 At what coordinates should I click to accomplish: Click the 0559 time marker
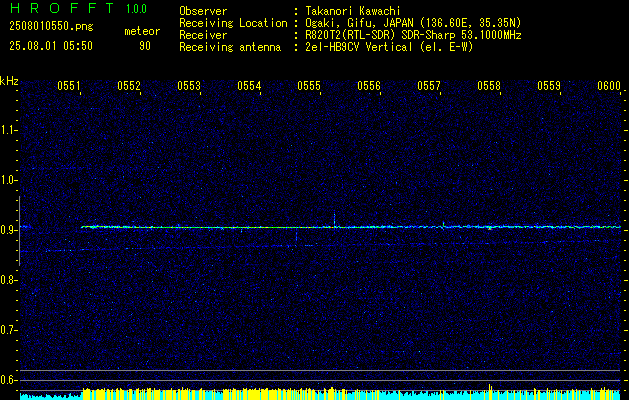point(549,85)
